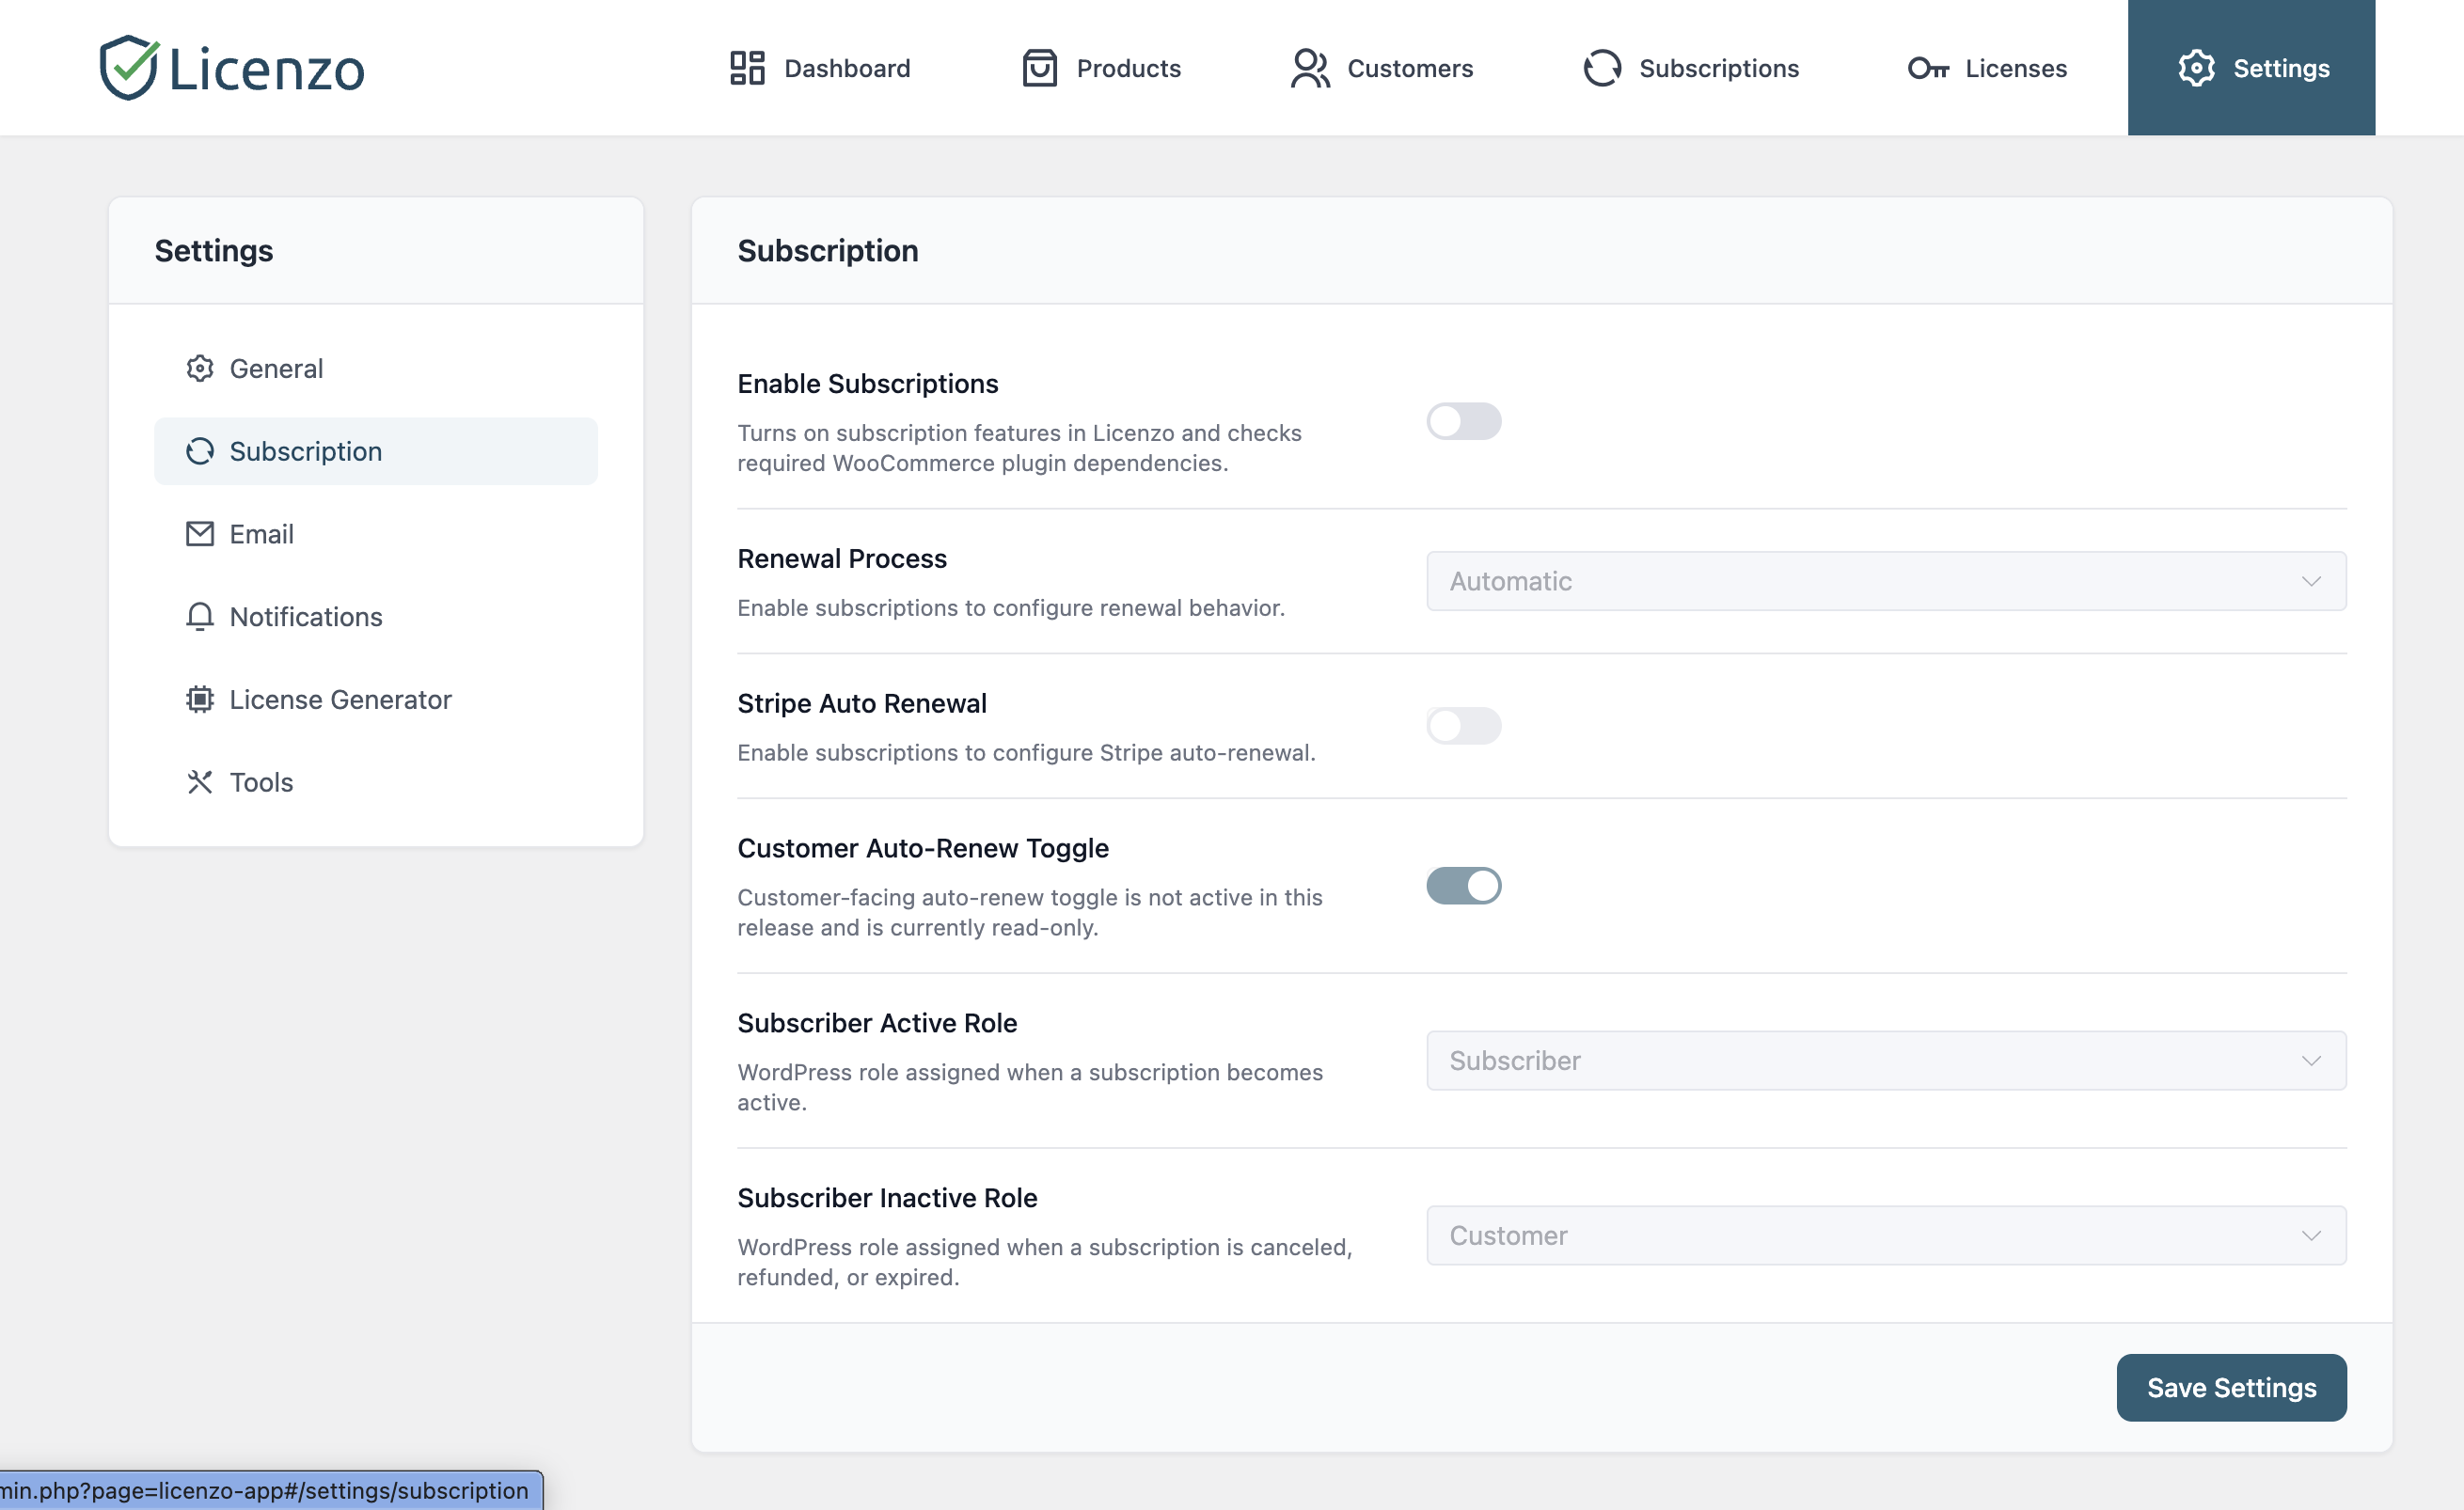
Task: Select the Notifications bell icon
Action: (200, 616)
